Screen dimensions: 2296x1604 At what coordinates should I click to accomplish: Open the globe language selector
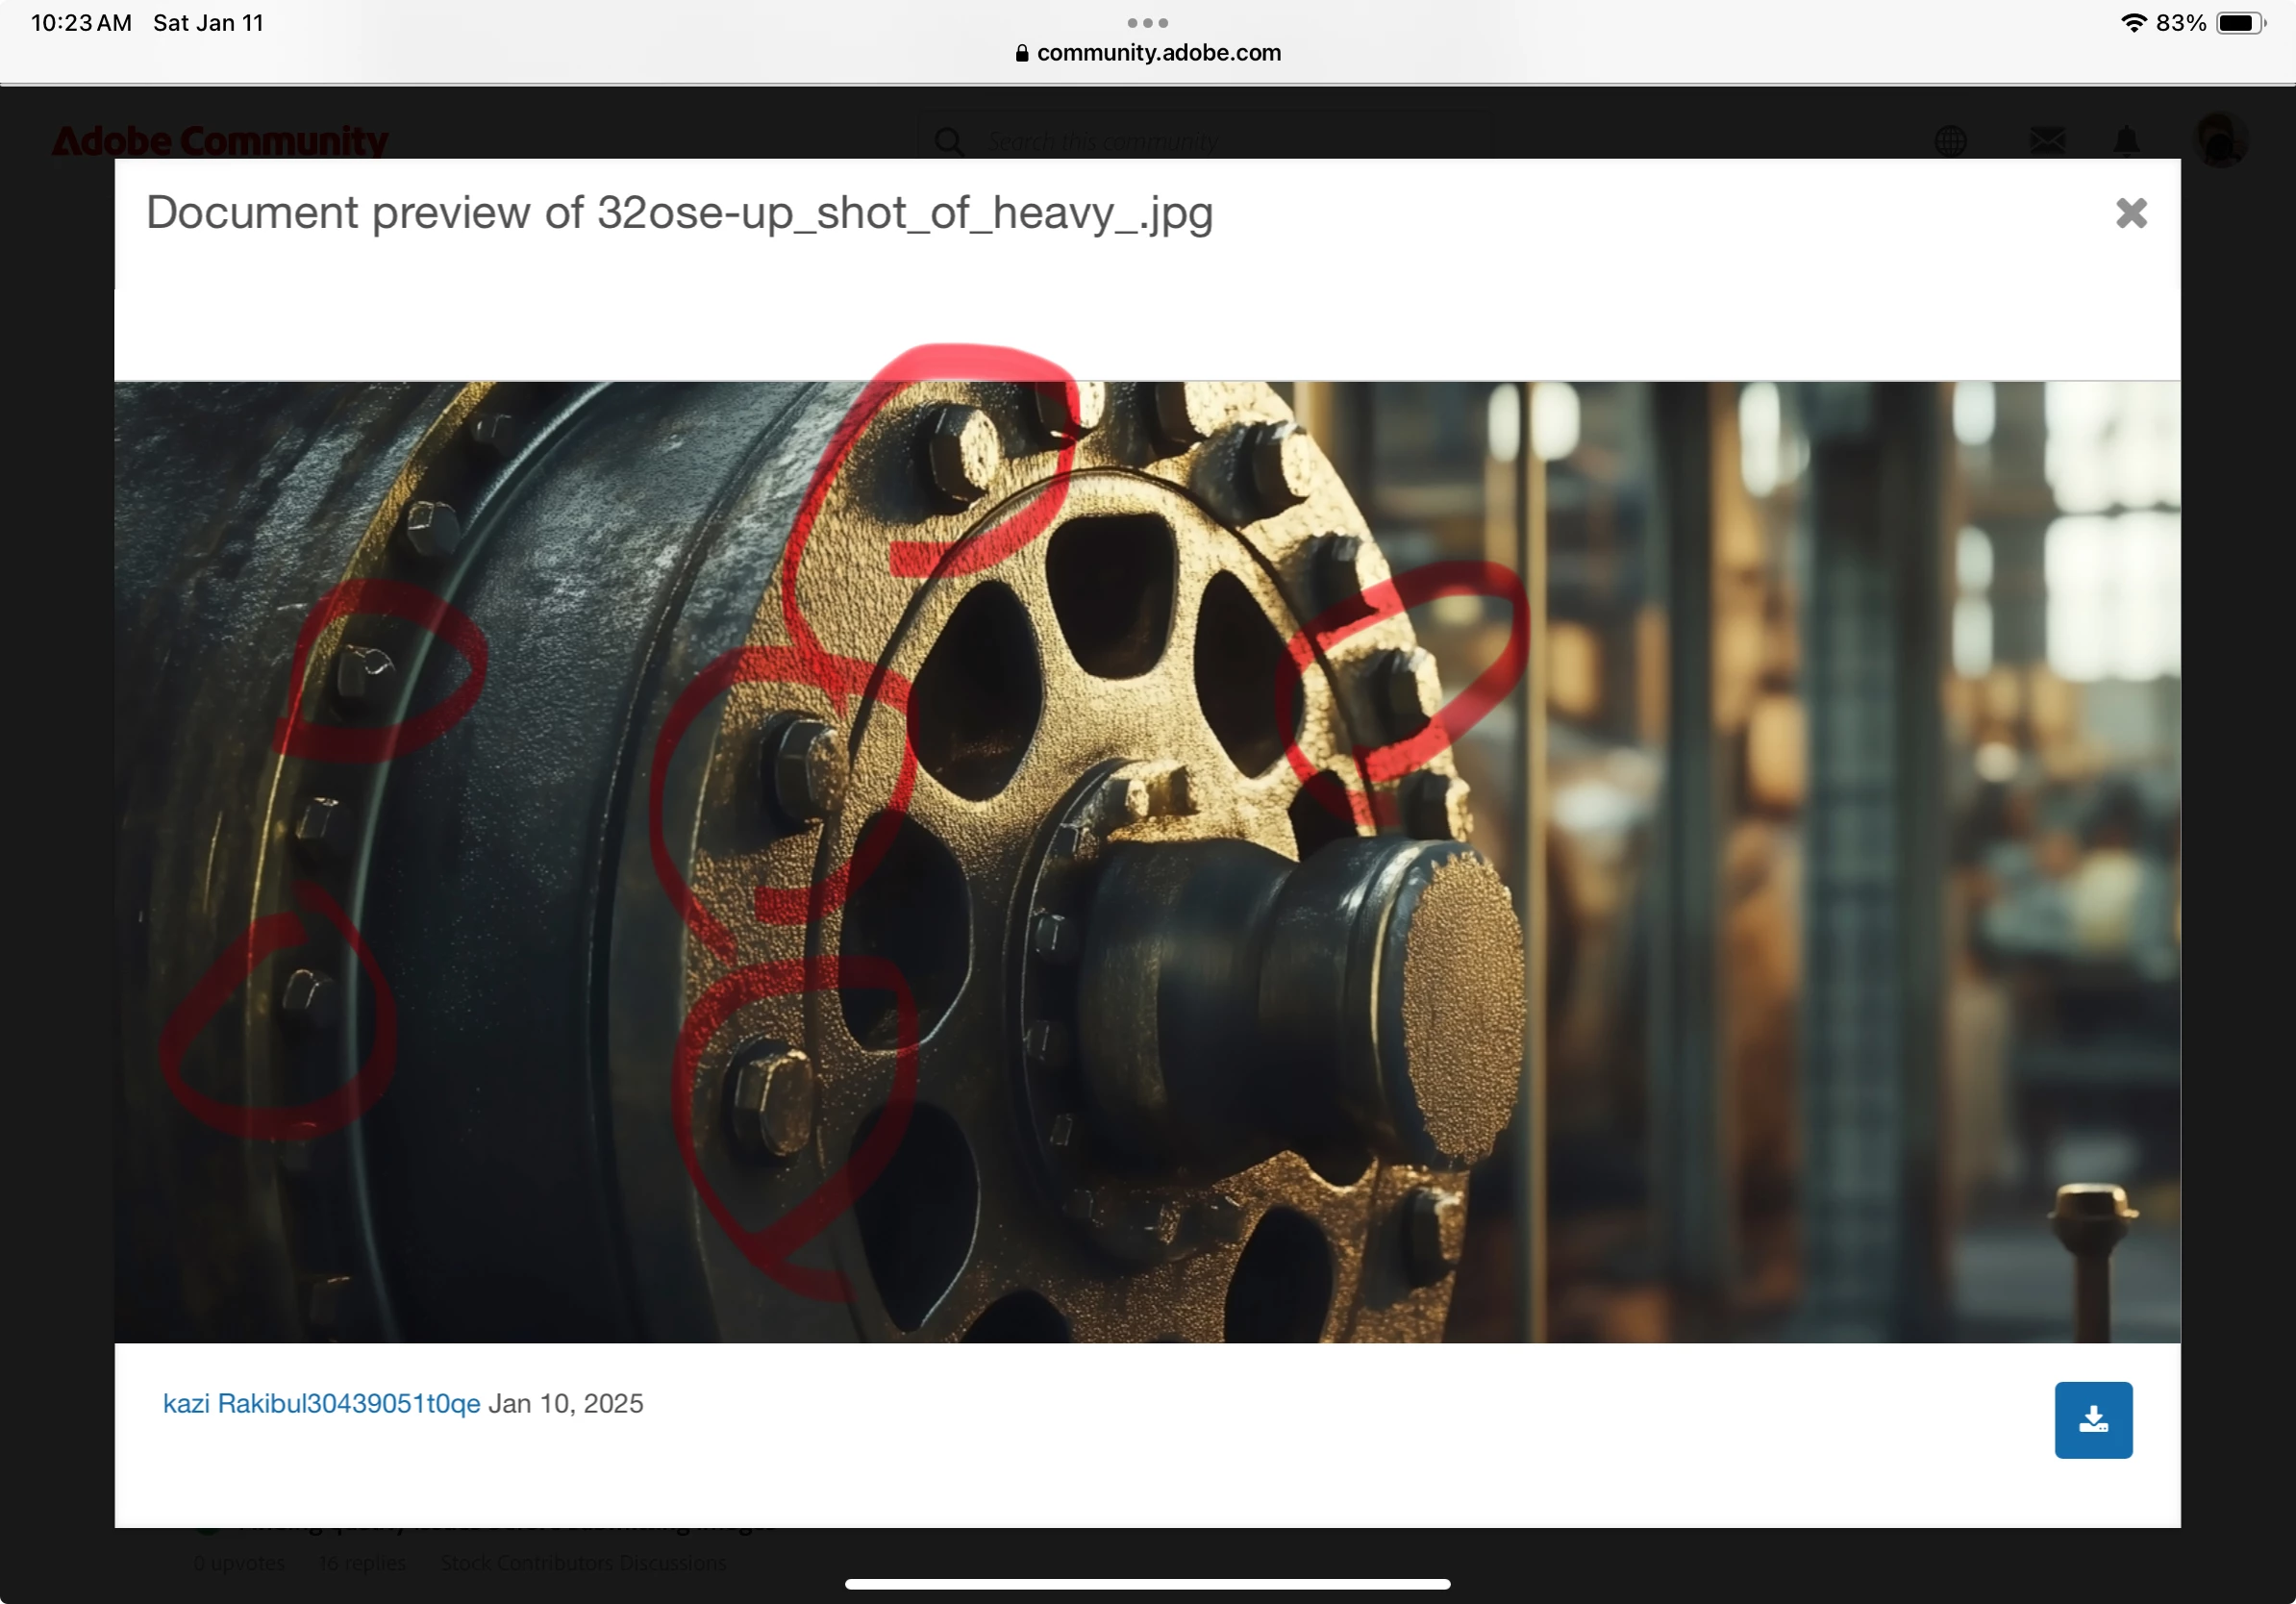click(1949, 141)
